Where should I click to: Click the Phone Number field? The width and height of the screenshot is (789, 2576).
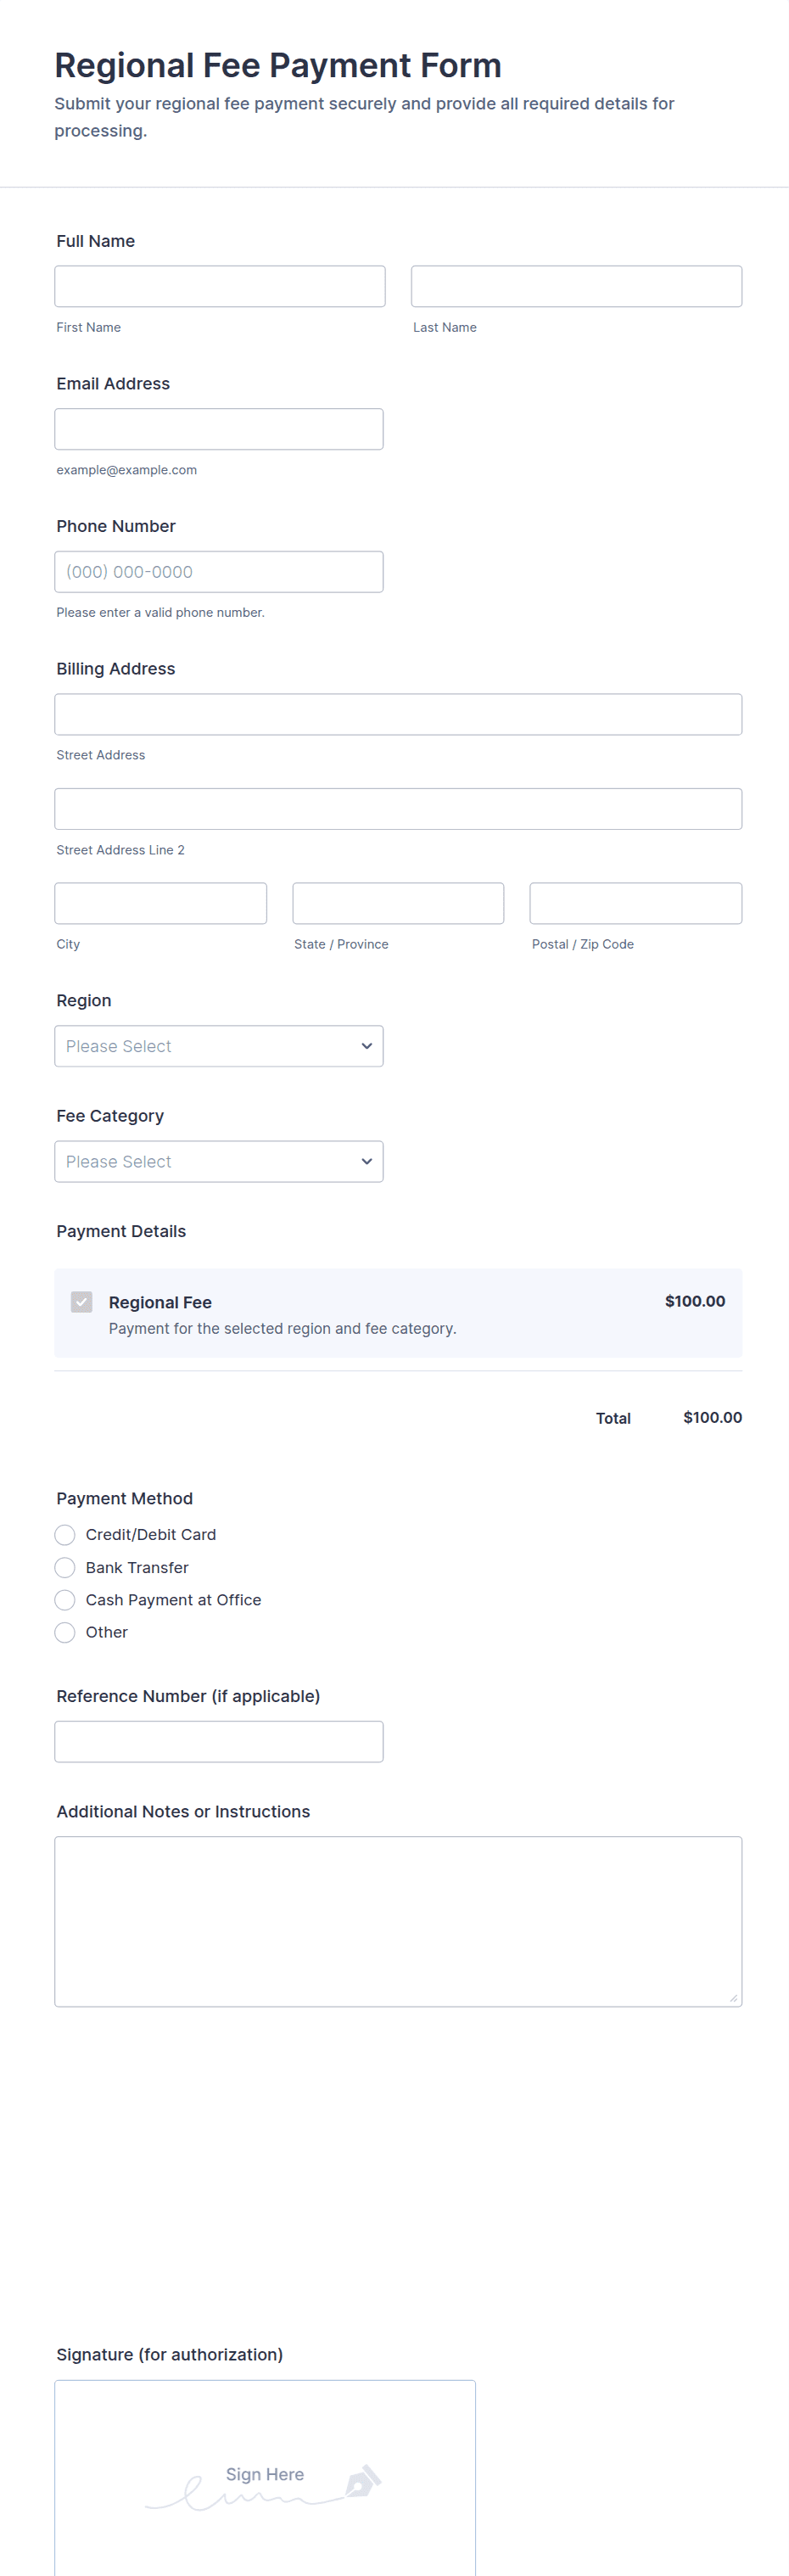218,572
